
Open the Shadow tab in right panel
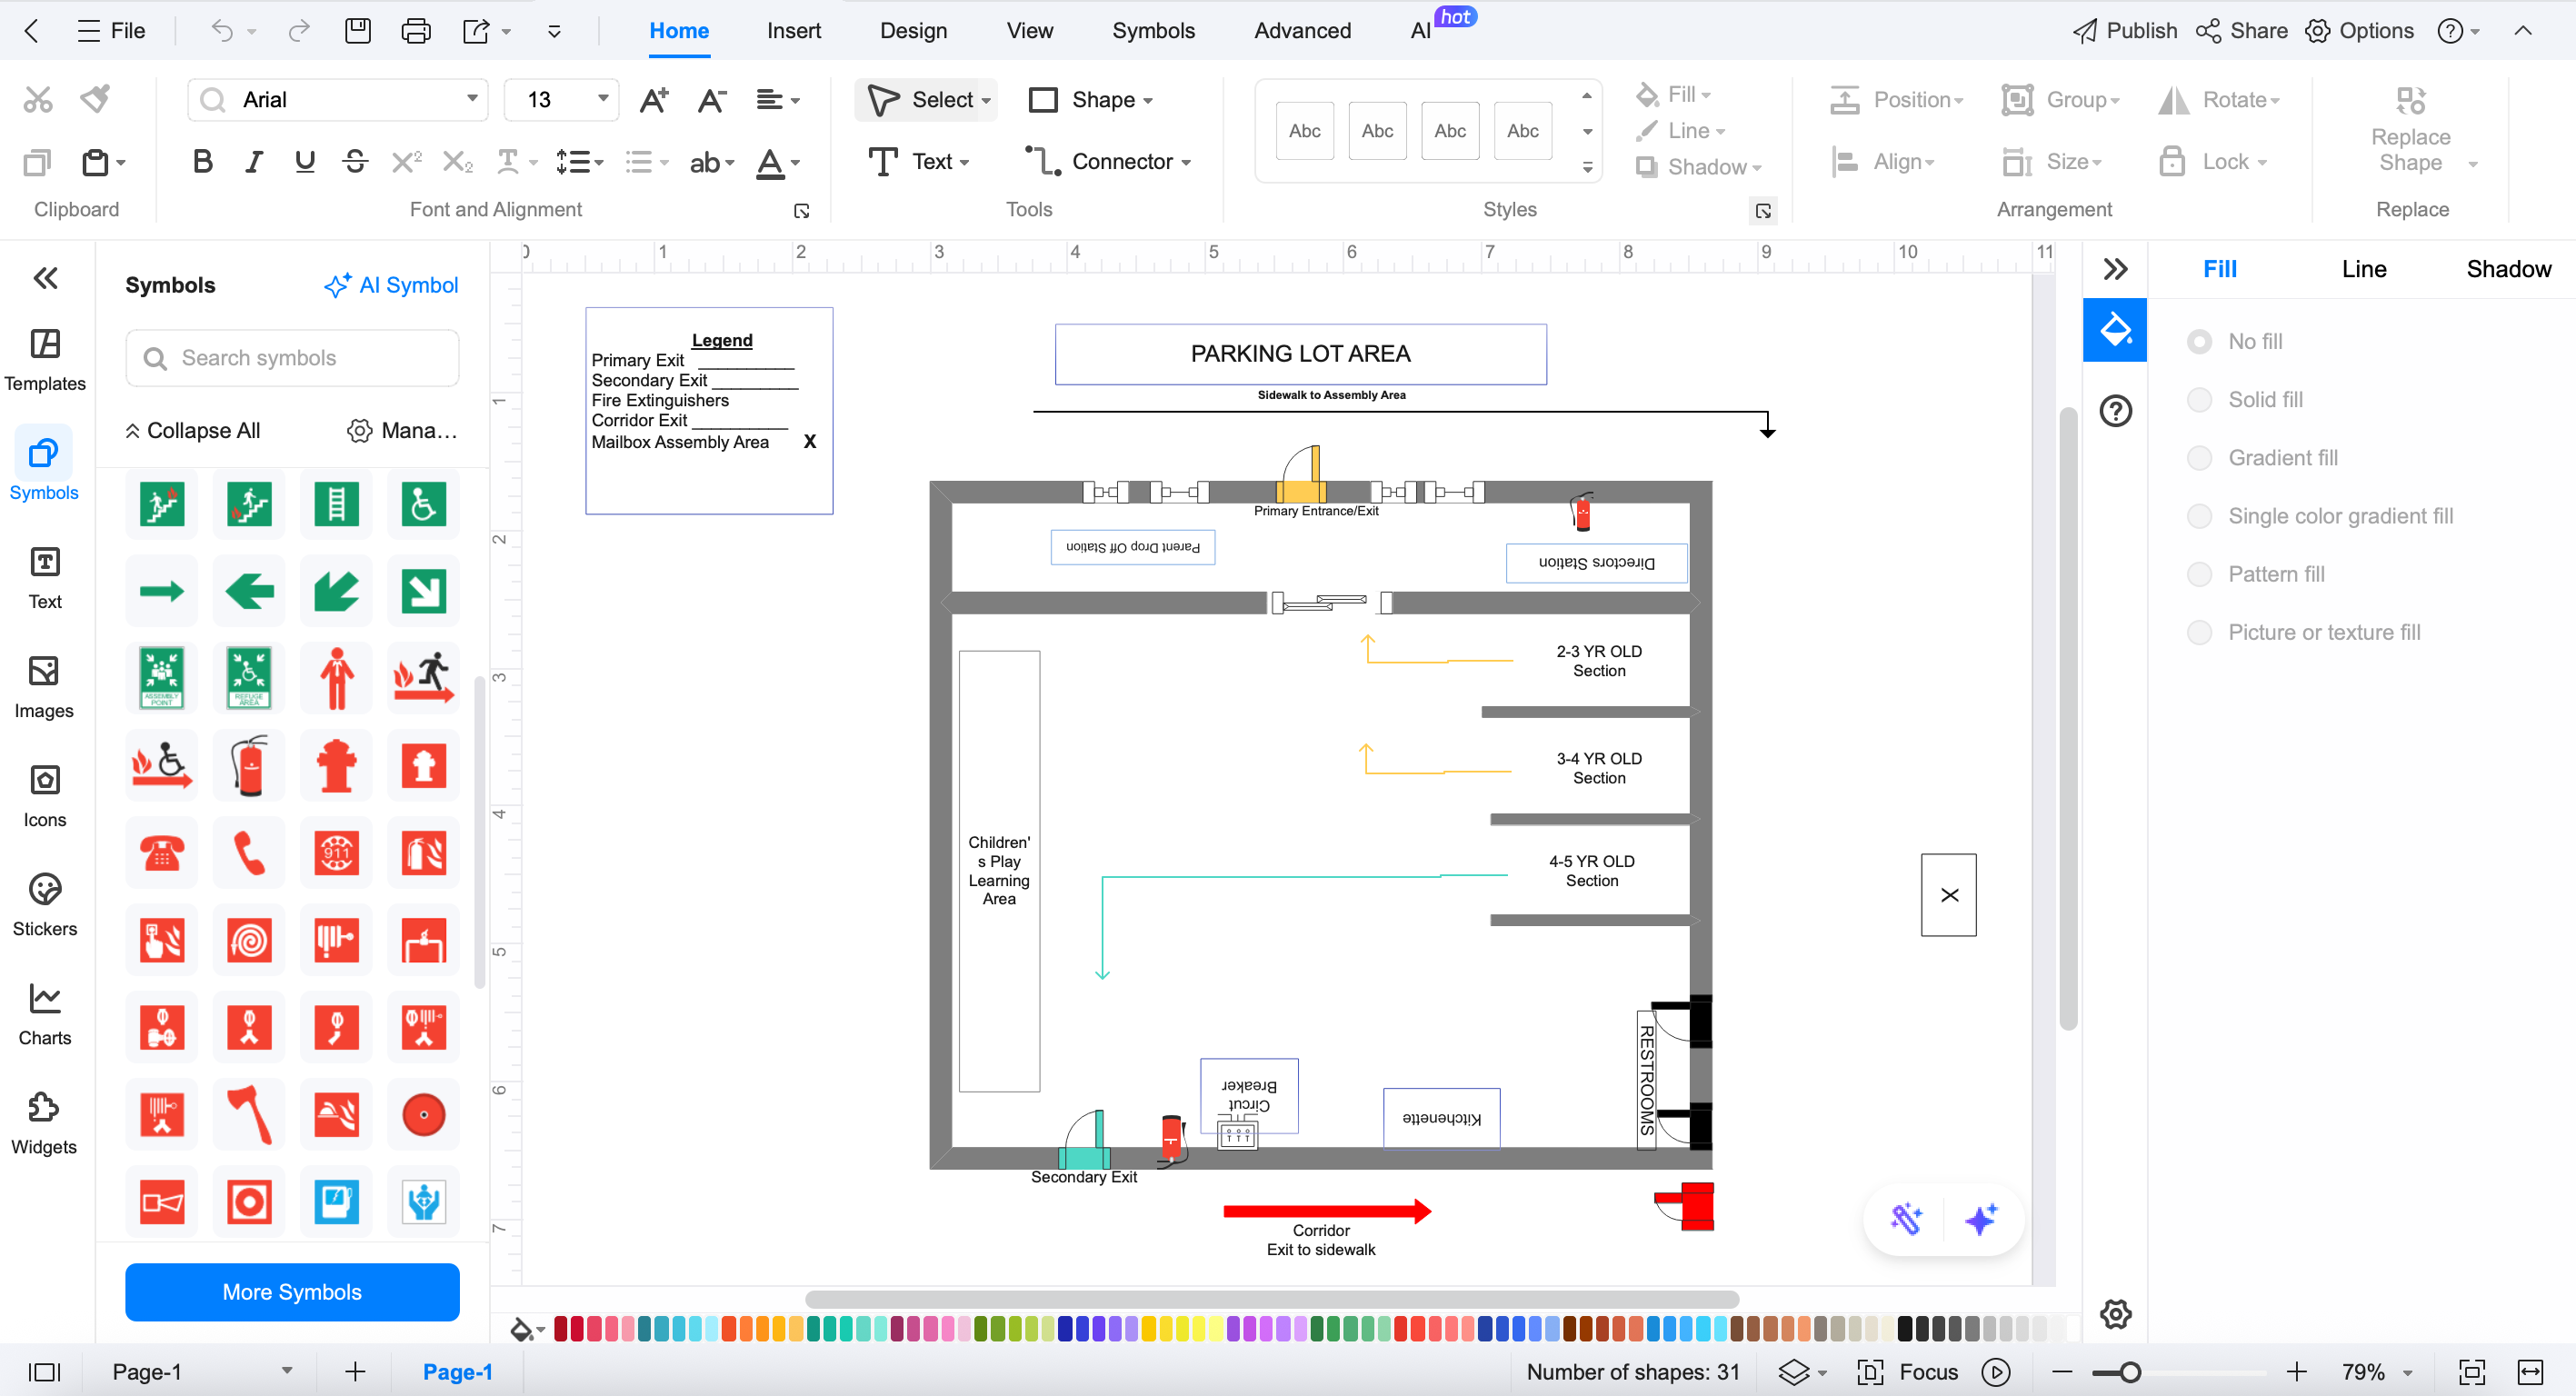point(2507,268)
